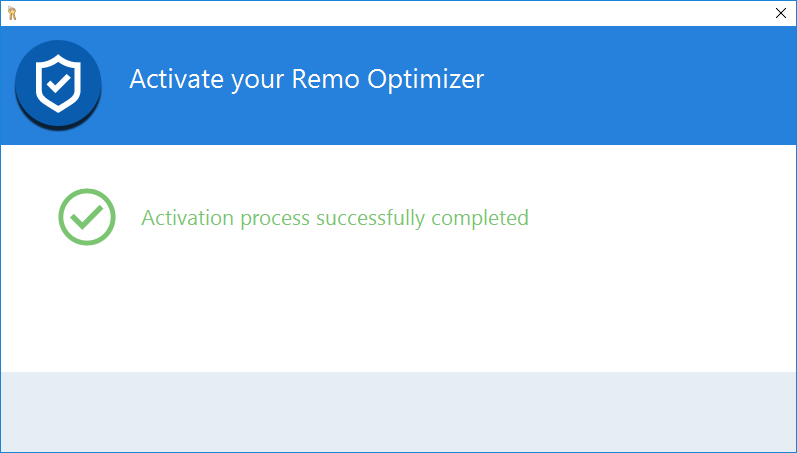
Task: Click the word "Activate" in the heading
Action: 170,79
